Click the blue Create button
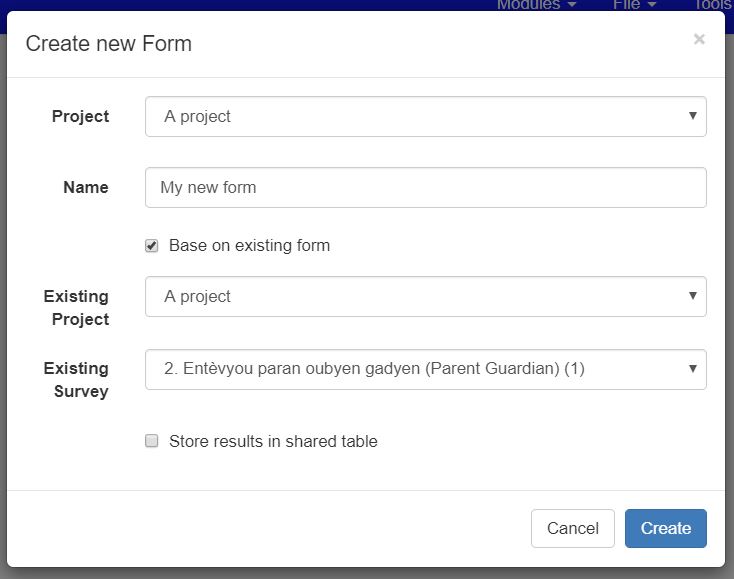Screen dimensions: 734x579 coord(665,529)
